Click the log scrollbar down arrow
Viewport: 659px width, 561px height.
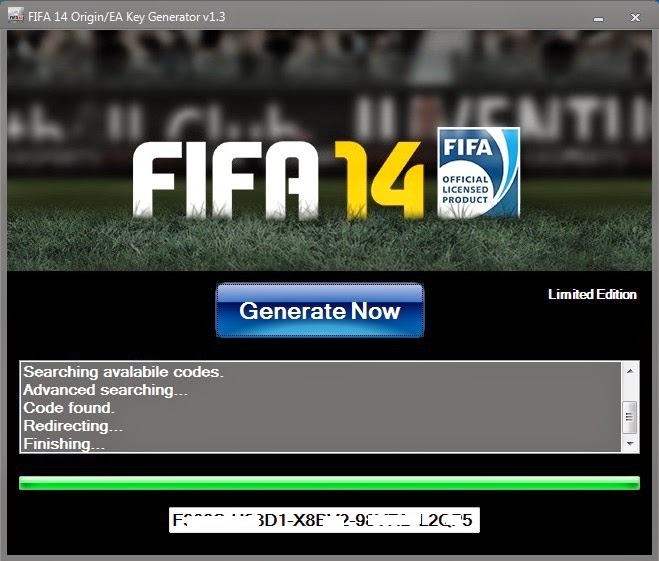pos(630,443)
